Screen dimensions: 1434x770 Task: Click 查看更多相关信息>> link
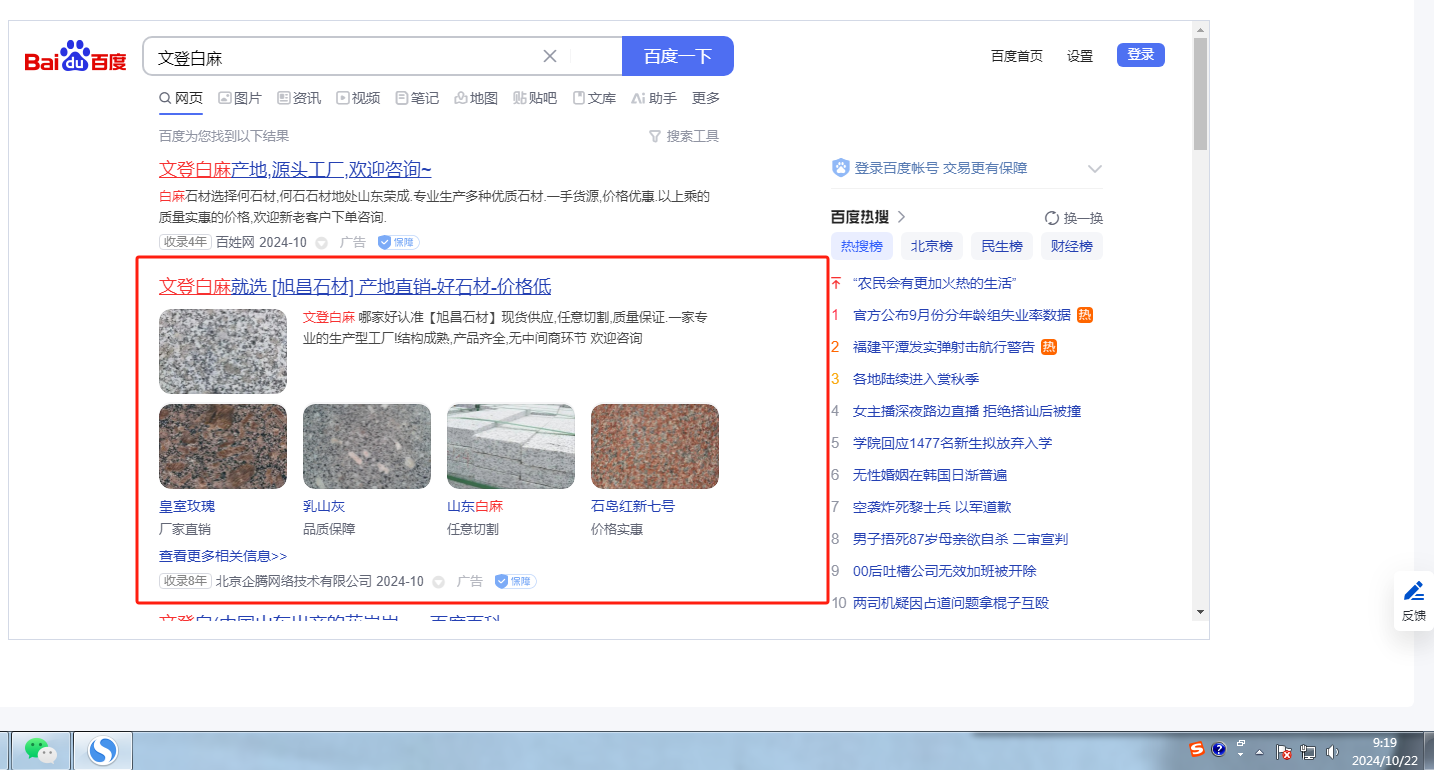(x=223, y=556)
